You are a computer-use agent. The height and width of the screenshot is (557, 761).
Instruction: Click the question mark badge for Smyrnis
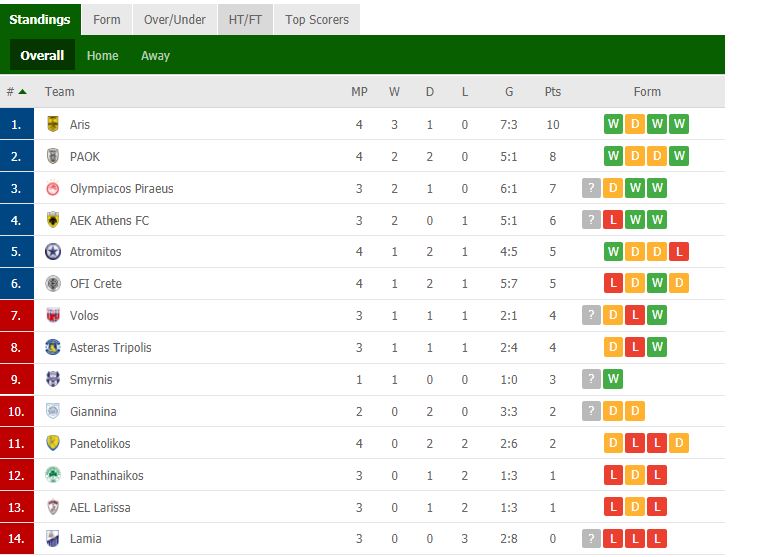(592, 380)
